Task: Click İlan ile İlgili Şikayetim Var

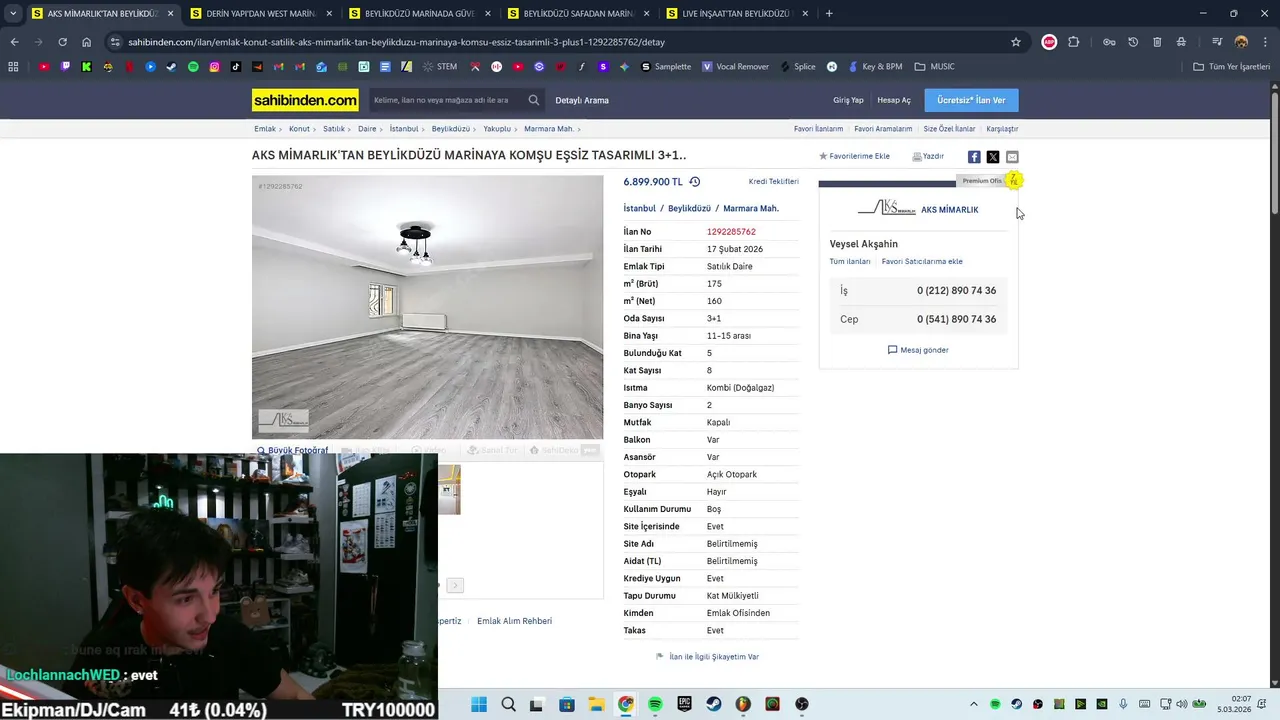Action: 707,657
